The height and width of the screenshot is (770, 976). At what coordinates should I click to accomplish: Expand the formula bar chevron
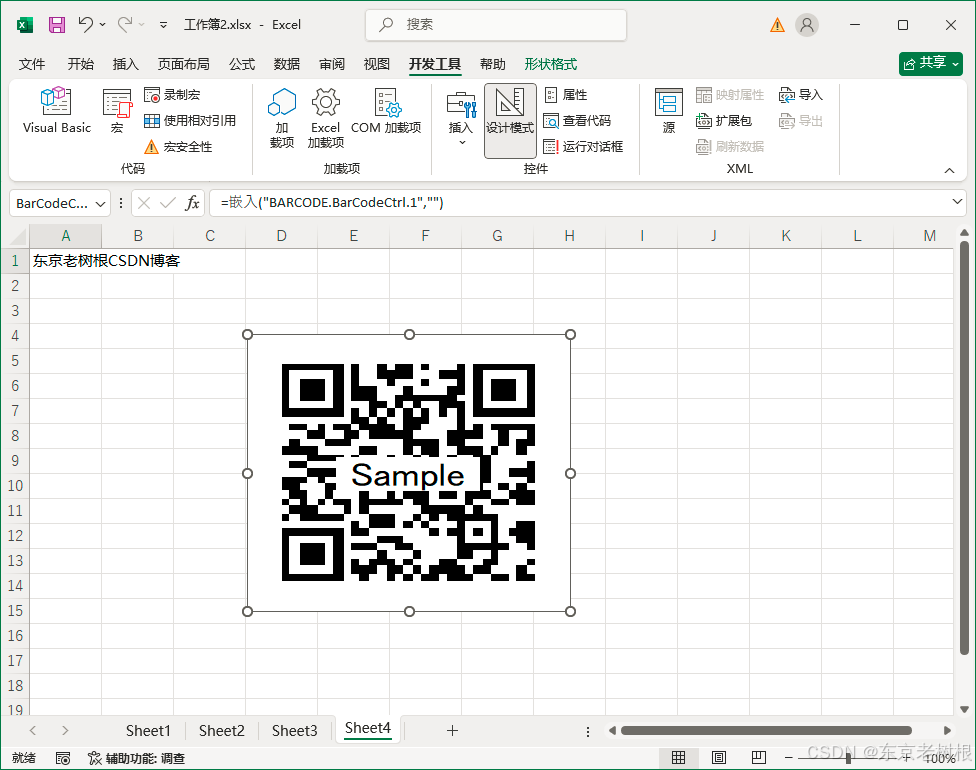[x=957, y=202]
